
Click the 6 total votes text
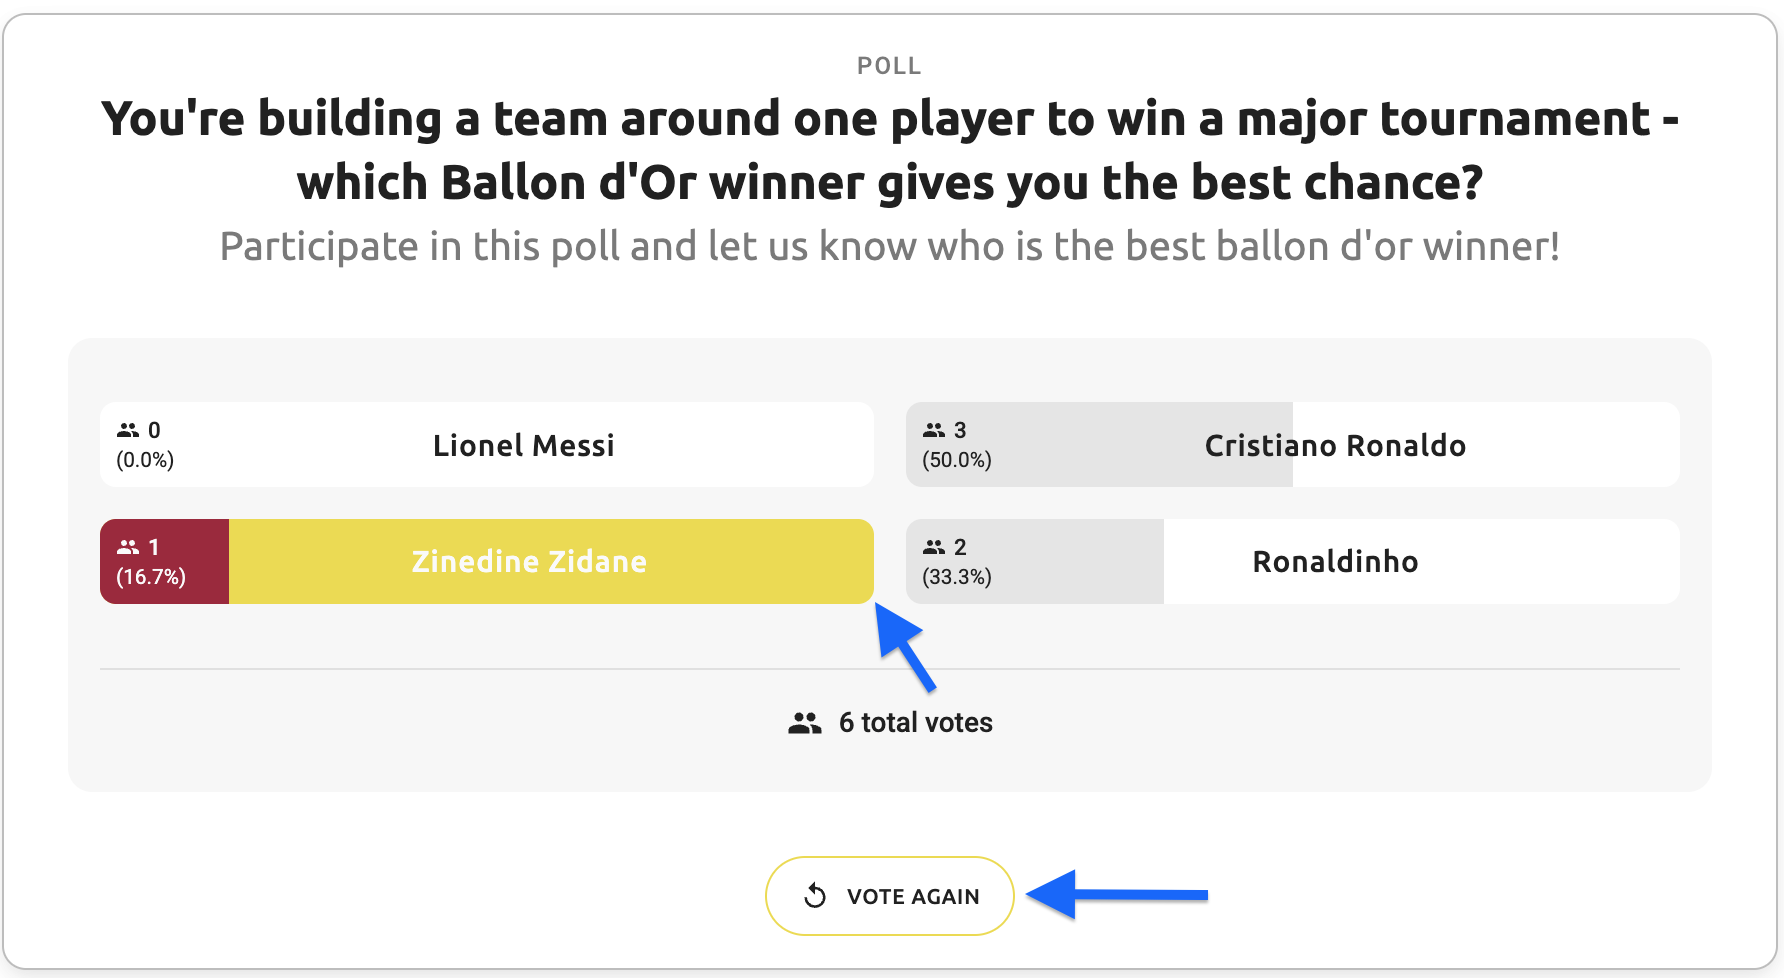point(915,723)
